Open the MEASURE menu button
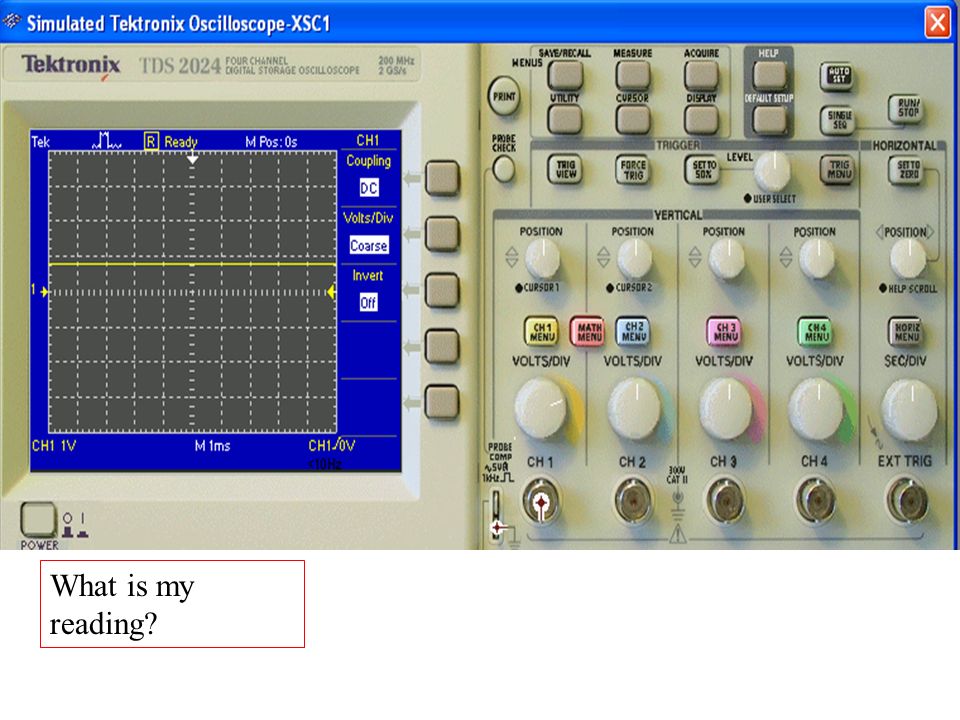 coord(632,76)
